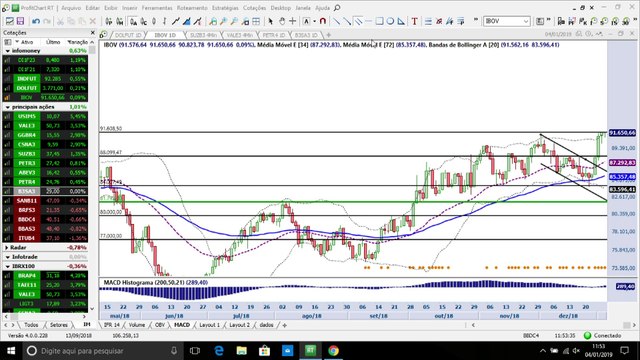Select the trend line drawing tool
This screenshot has height=360, width=640.
(x=336, y=21)
